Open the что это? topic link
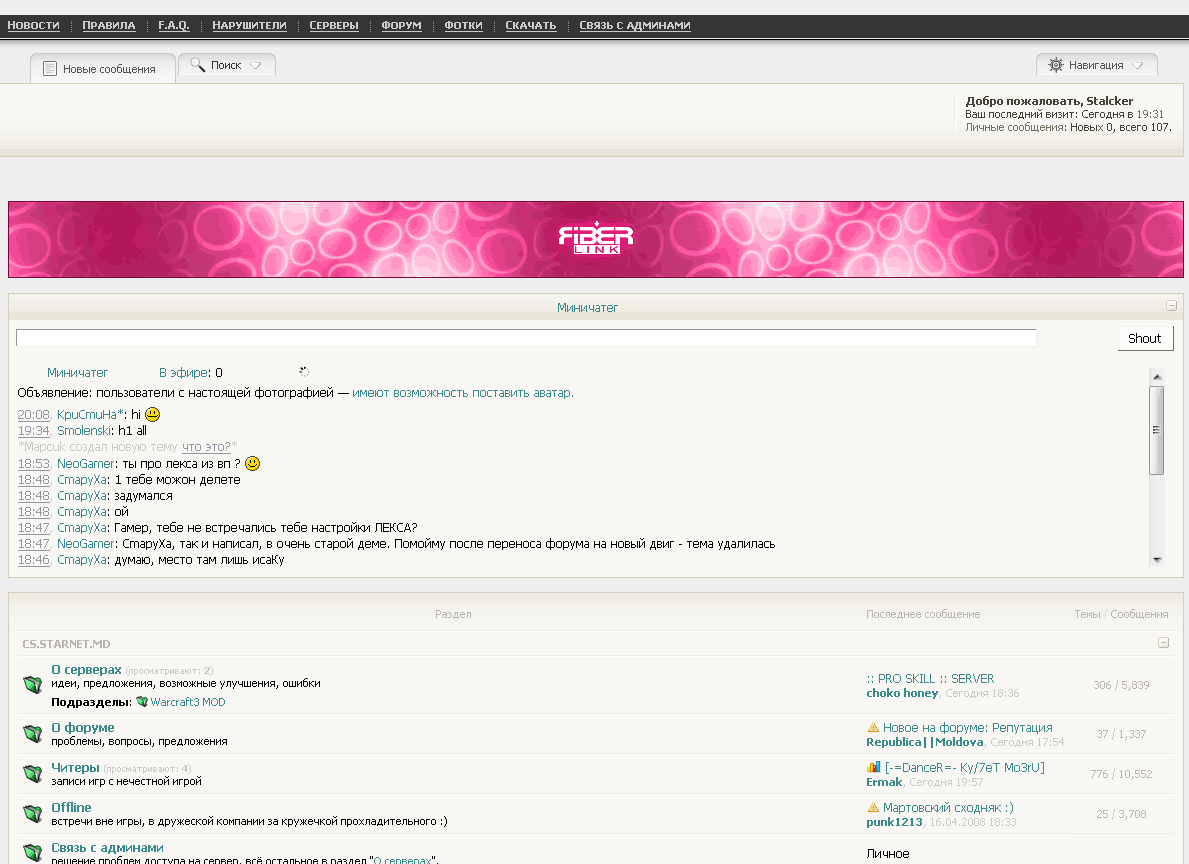Image resolution: width=1189 pixels, height=864 pixels. [x=206, y=447]
